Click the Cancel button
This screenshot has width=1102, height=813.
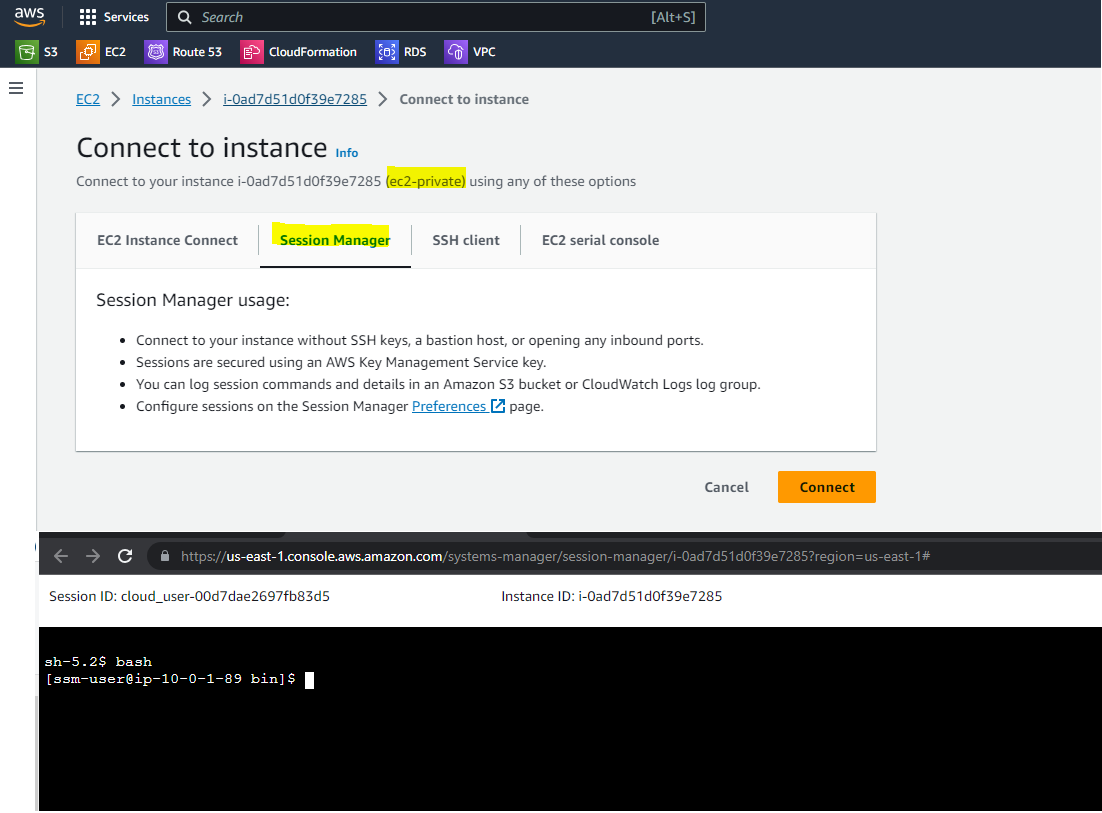tap(726, 487)
